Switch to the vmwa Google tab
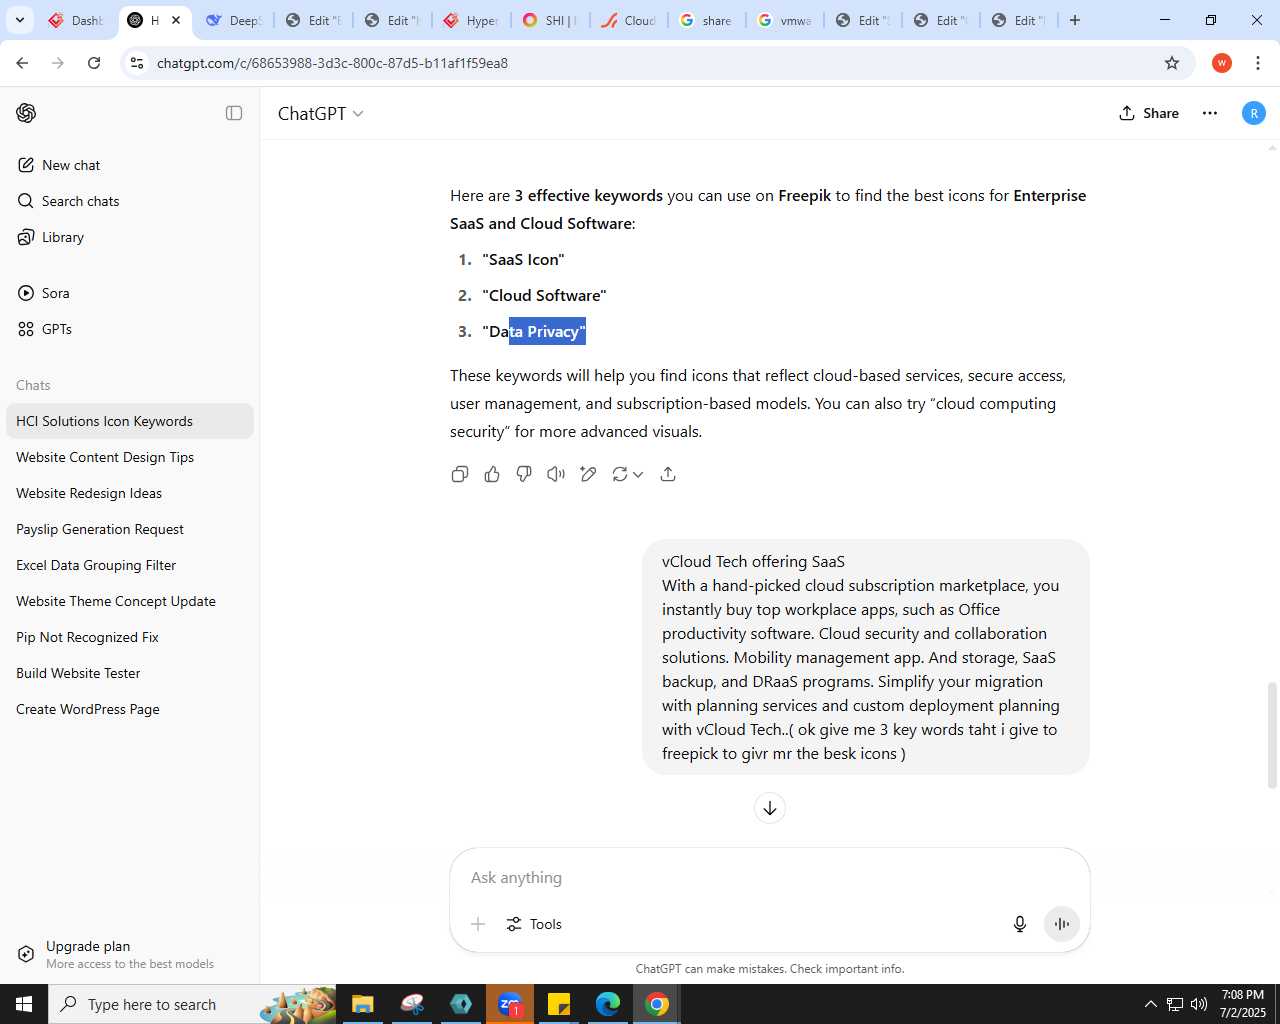The image size is (1280, 1024). (786, 20)
